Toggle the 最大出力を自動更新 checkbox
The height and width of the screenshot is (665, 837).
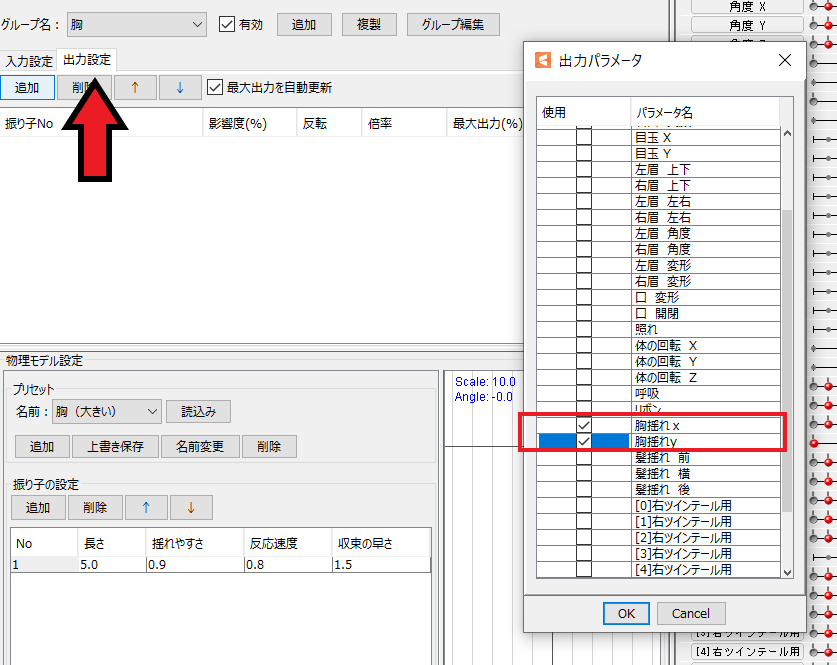pyautogui.click(x=215, y=87)
